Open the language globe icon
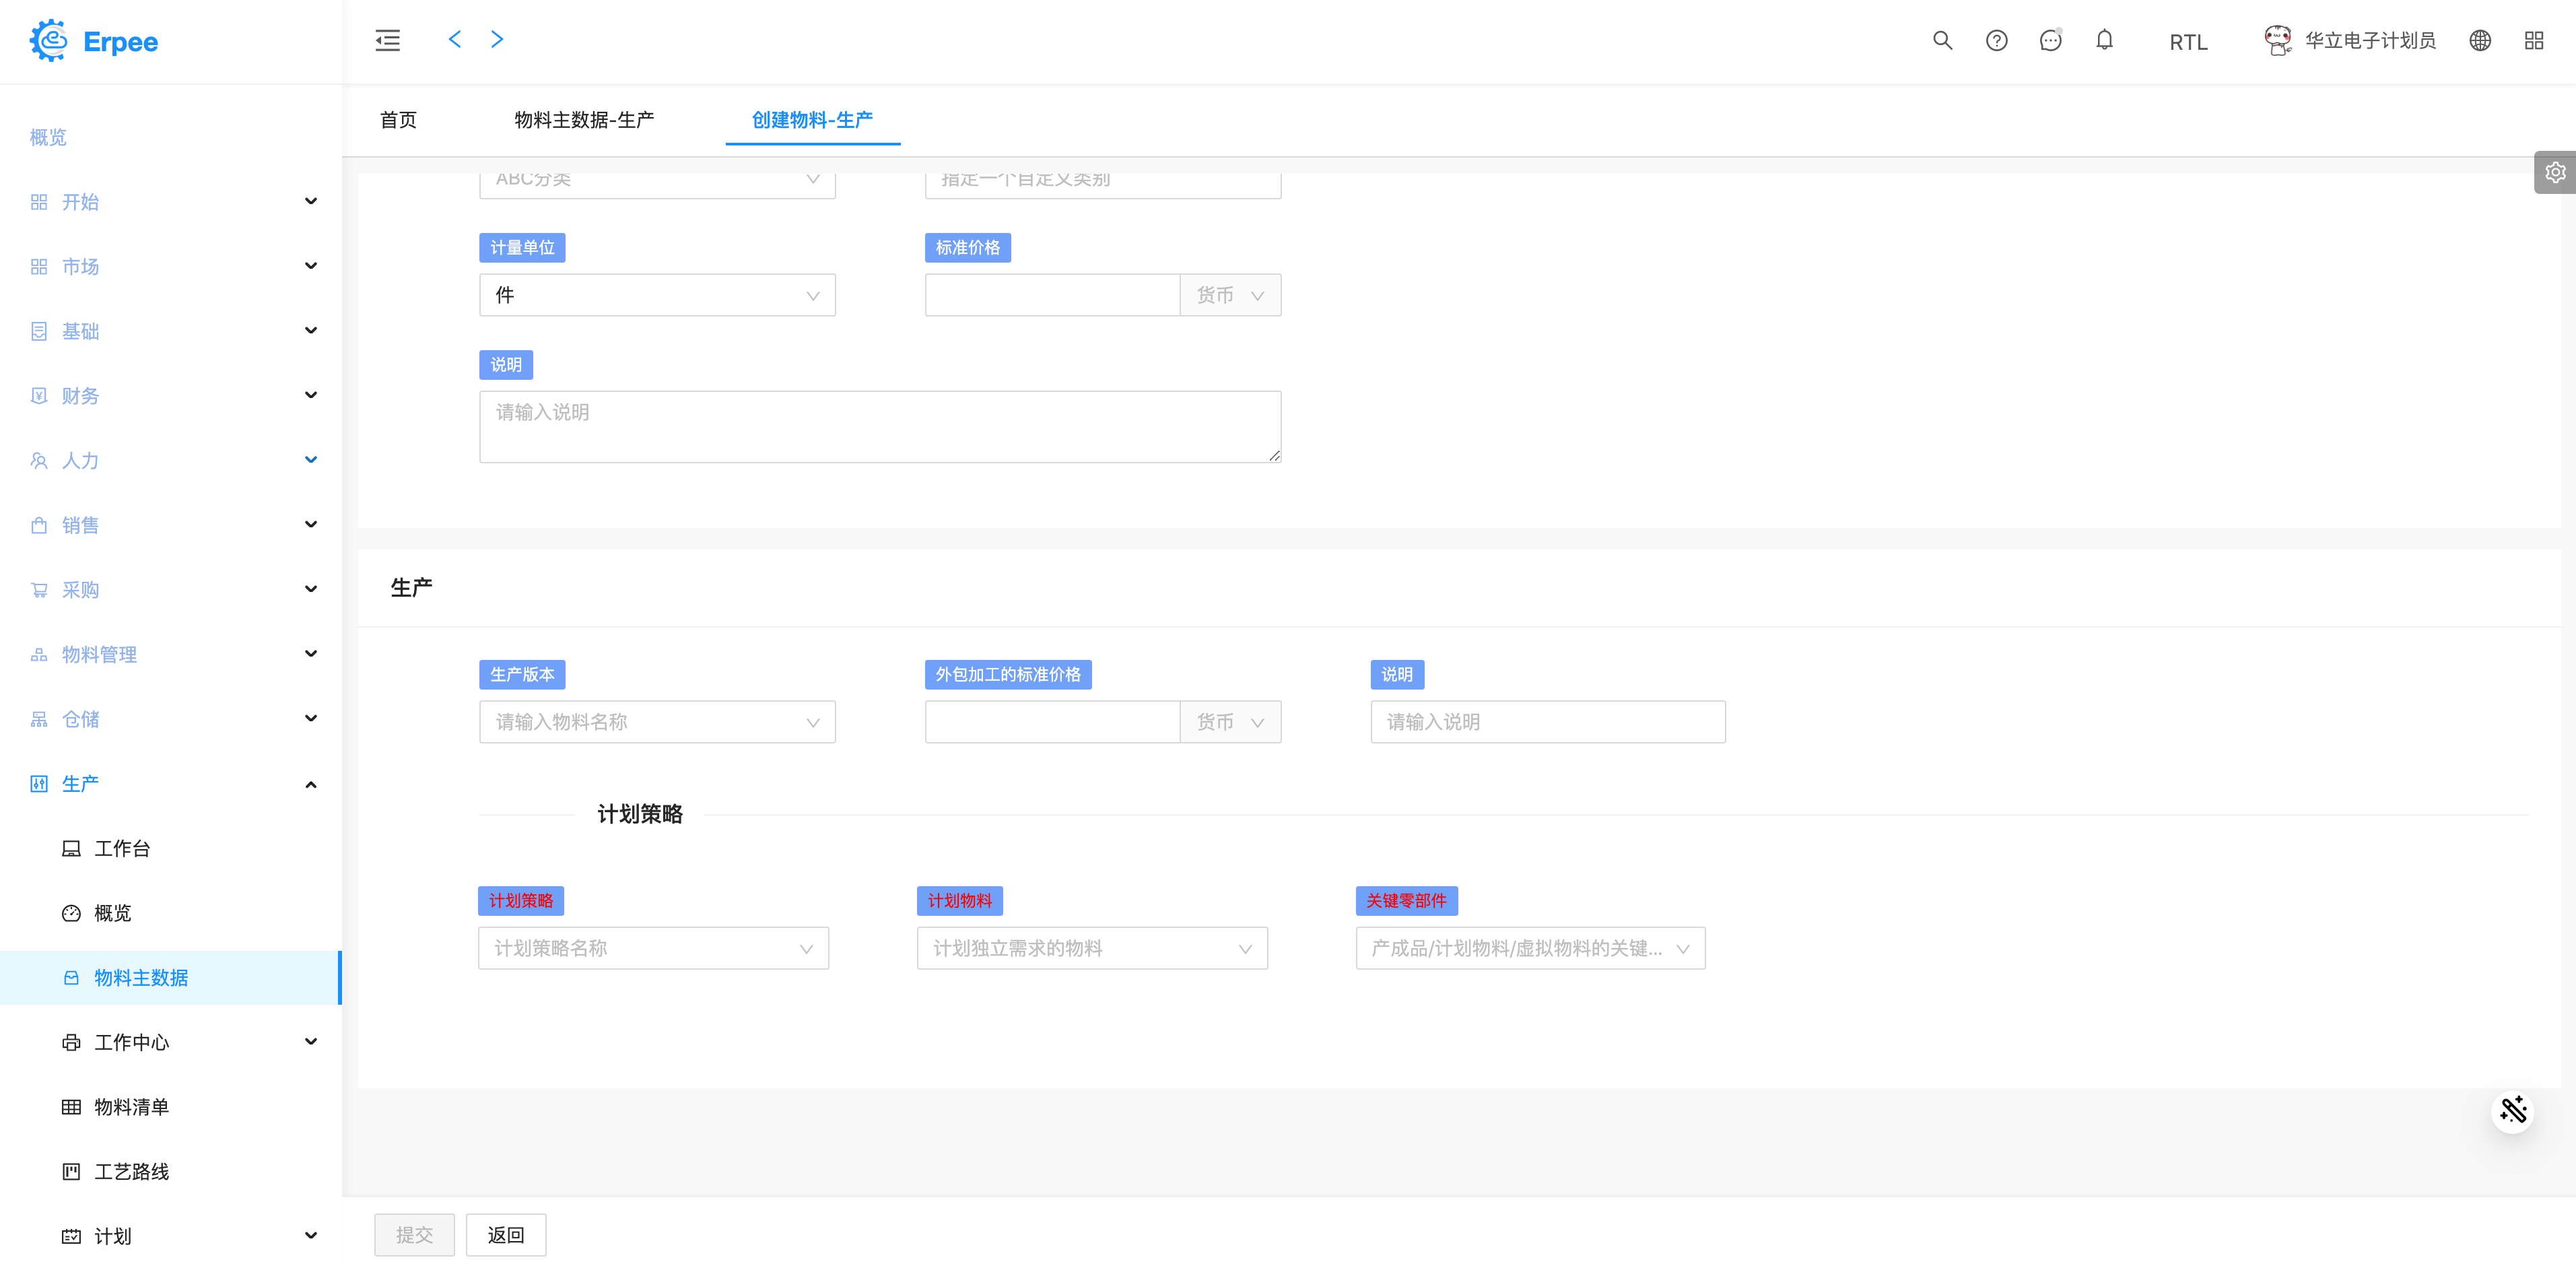Viewport: 2576px width, 1266px height. (x=2480, y=41)
